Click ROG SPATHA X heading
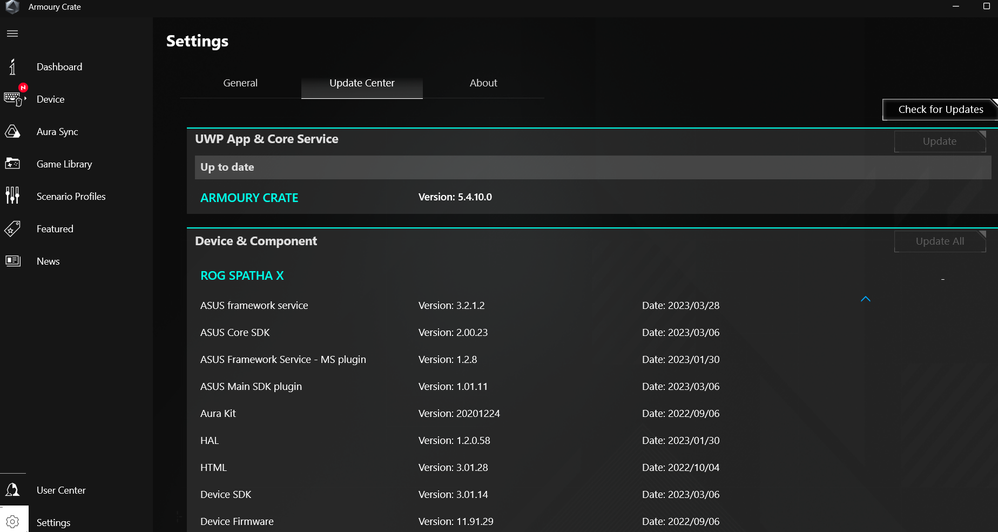Image resolution: width=998 pixels, height=532 pixels. pos(242,276)
